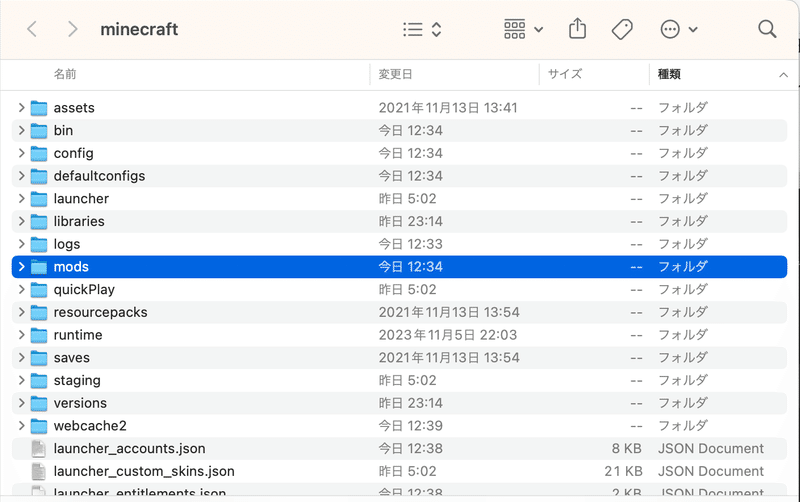
Task: Click the versions folder icon
Action: tap(39, 403)
